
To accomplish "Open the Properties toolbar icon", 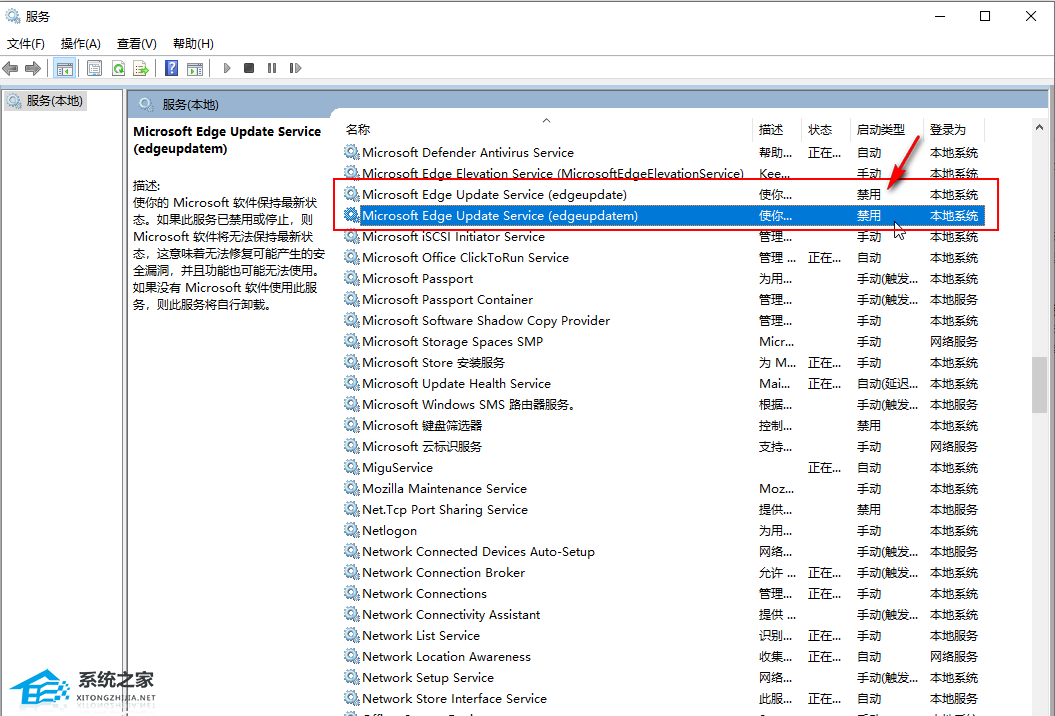I will click(x=94, y=68).
